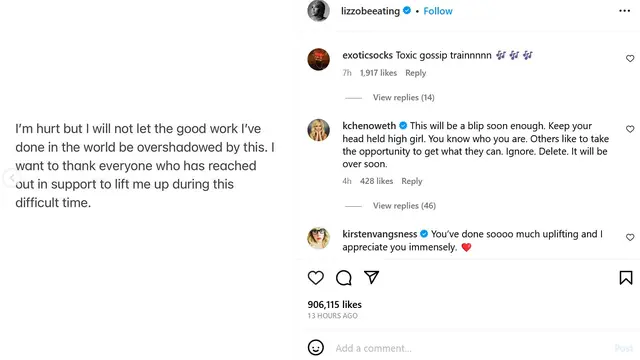Like the exoticsocks comment heart

click(630, 58)
